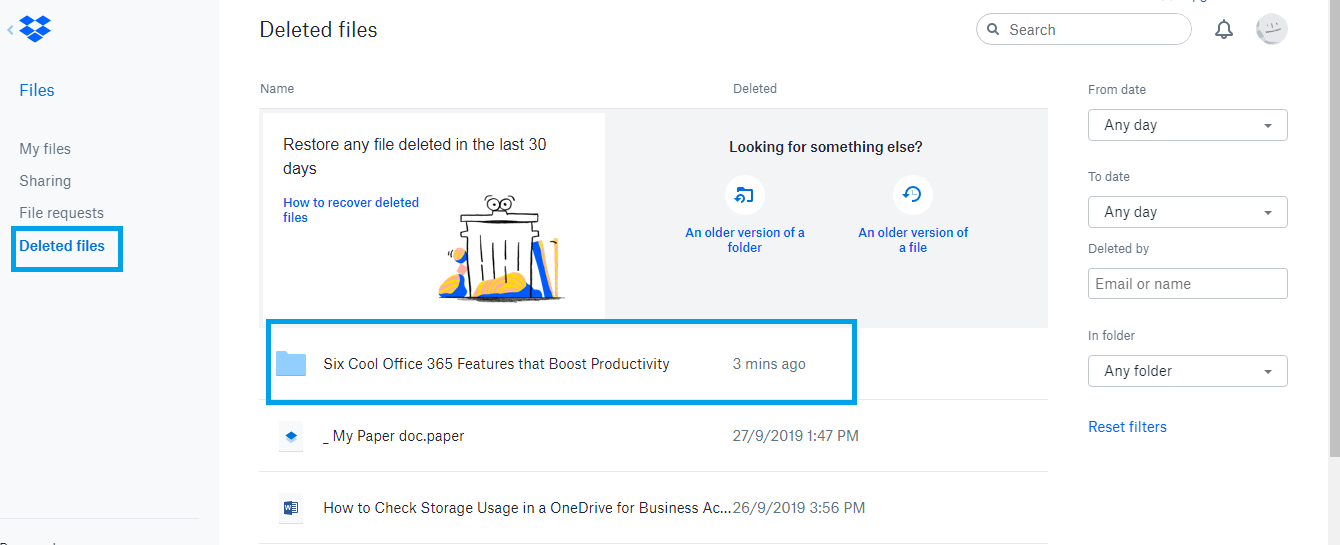Expand the To date dropdown
The width and height of the screenshot is (1340, 545).
1188,212
